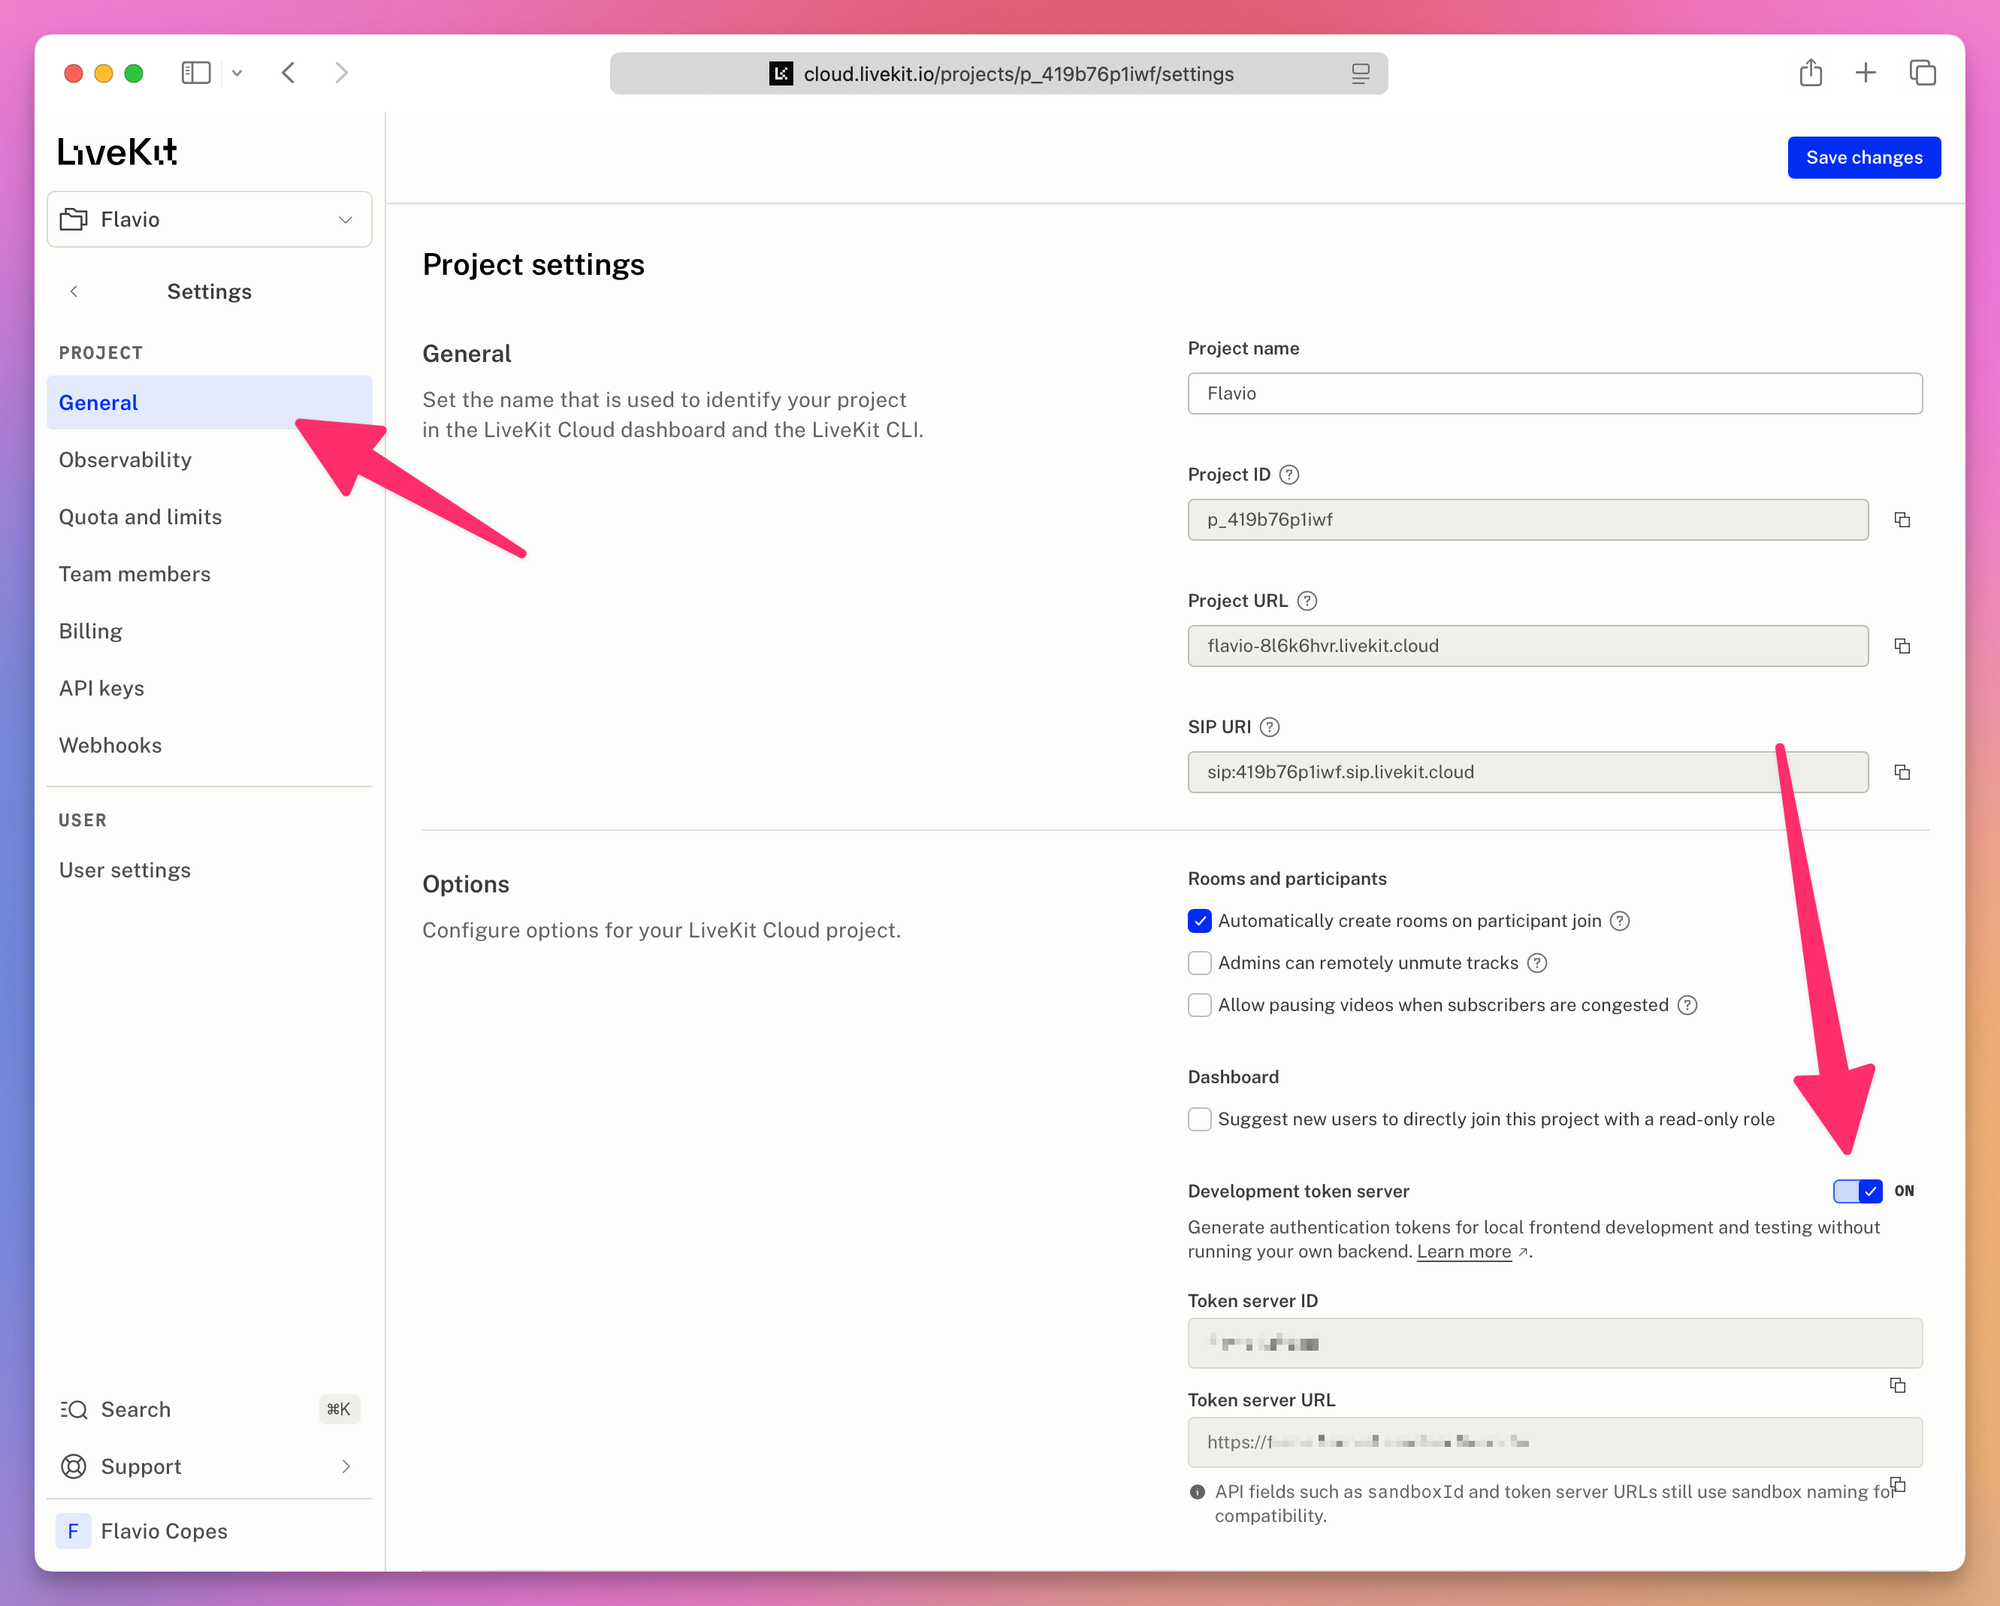Select General in the sidebar

[x=209, y=403]
